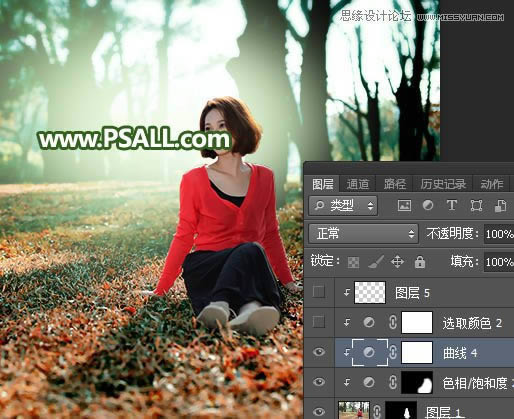Show hidden layer 选取颜色 2
This screenshot has width=514, height=419.
click(x=319, y=322)
